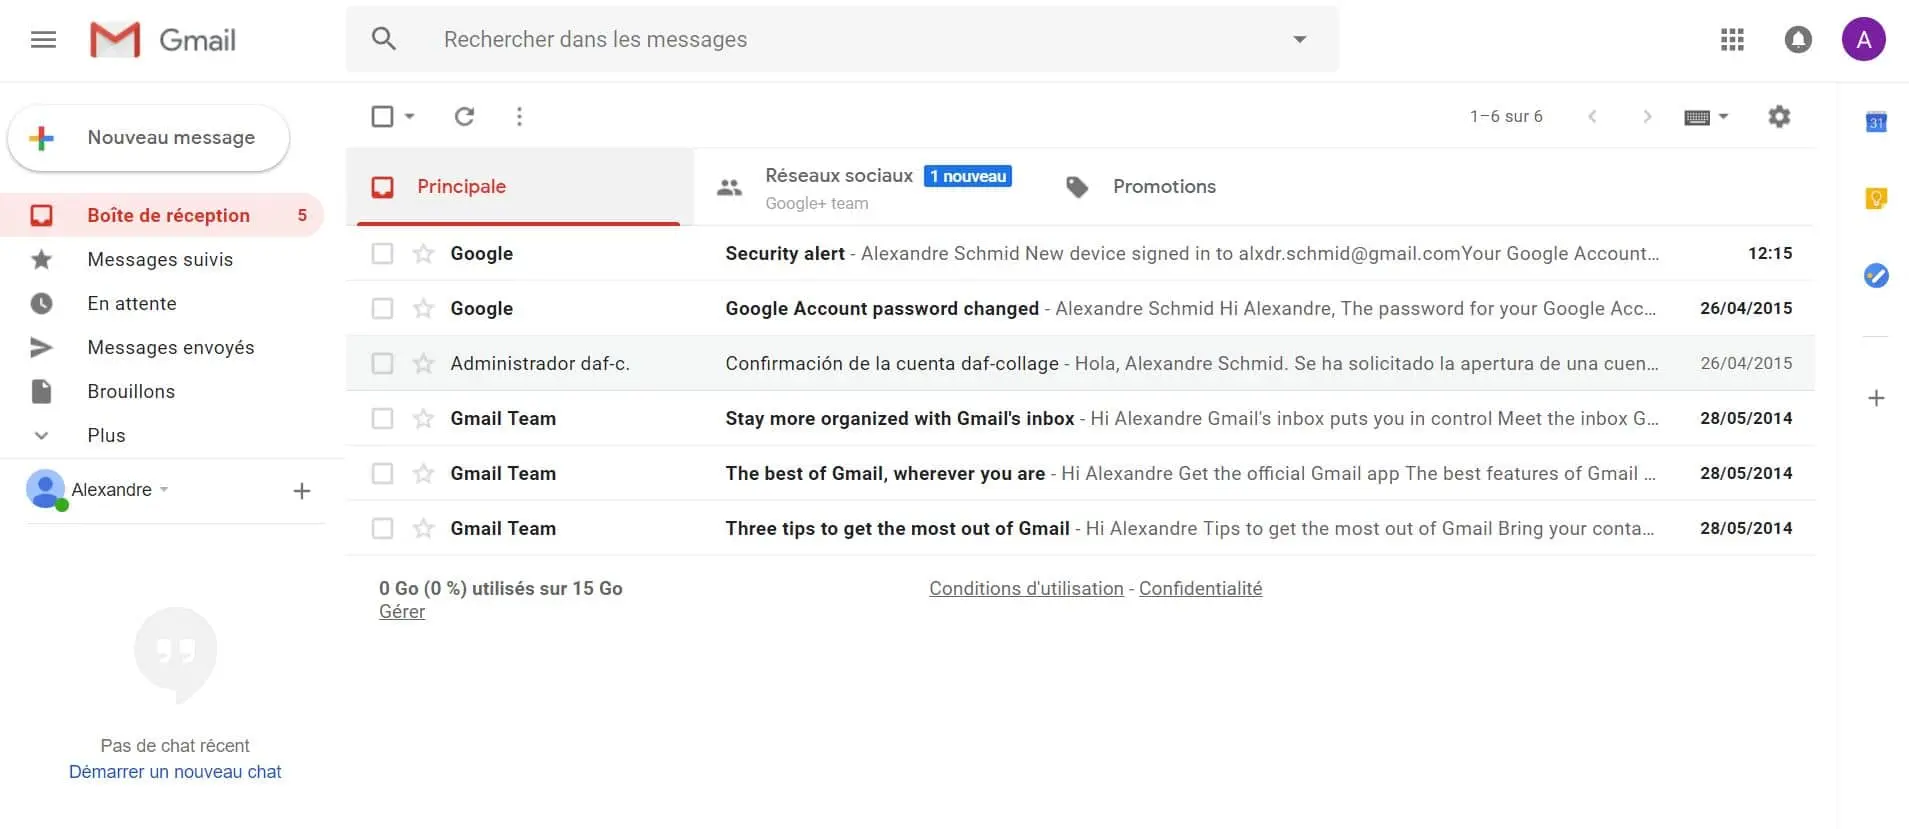1909x829 pixels.
Task: Check the Three tips Gmail Team email
Action: [x=382, y=528]
